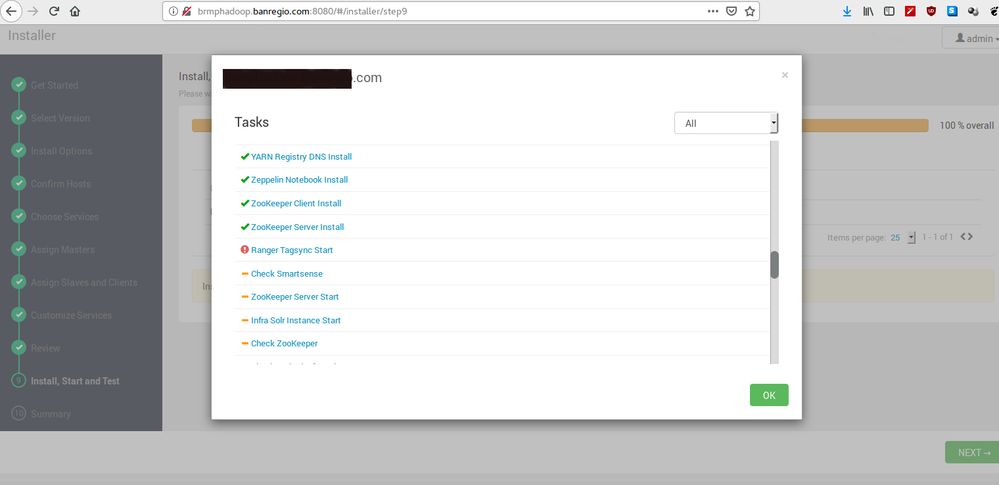Click the Tasks heading in the dialog
Image resolution: width=999 pixels, height=485 pixels.
coord(252,122)
